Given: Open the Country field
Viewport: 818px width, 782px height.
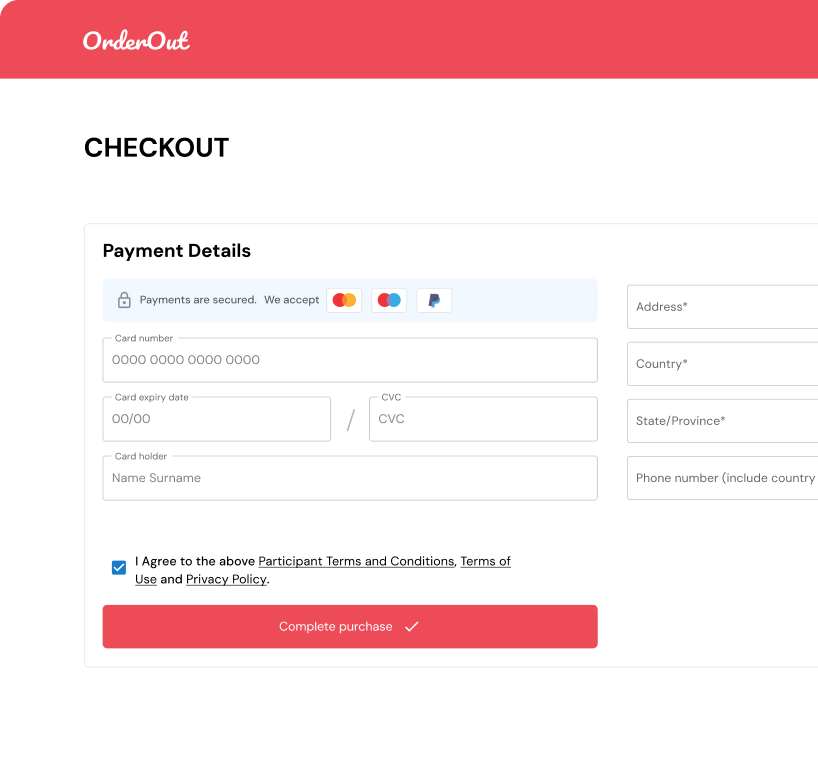Looking at the screenshot, I should pos(722,364).
